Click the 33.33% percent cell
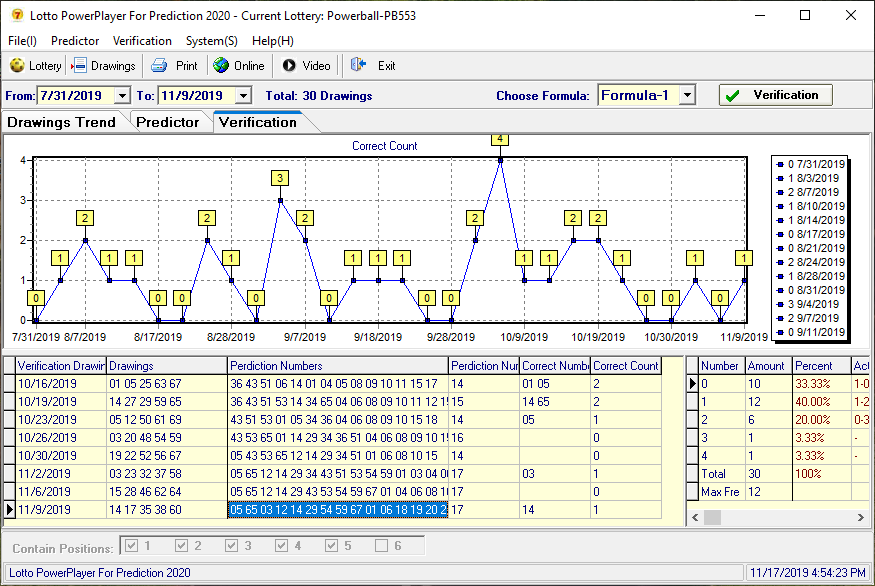The height and width of the screenshot is (586, 875). click(x=821, y=384)
